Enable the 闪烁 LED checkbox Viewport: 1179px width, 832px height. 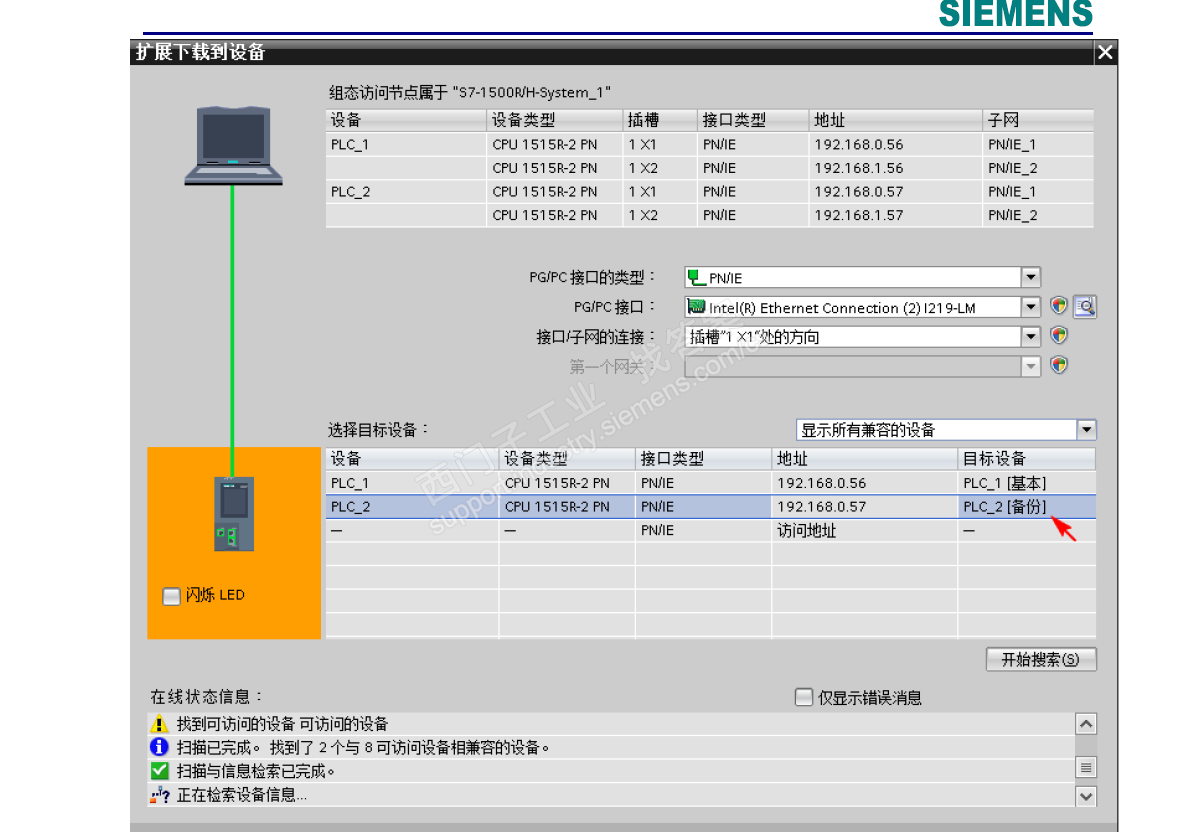click(171, 596)
